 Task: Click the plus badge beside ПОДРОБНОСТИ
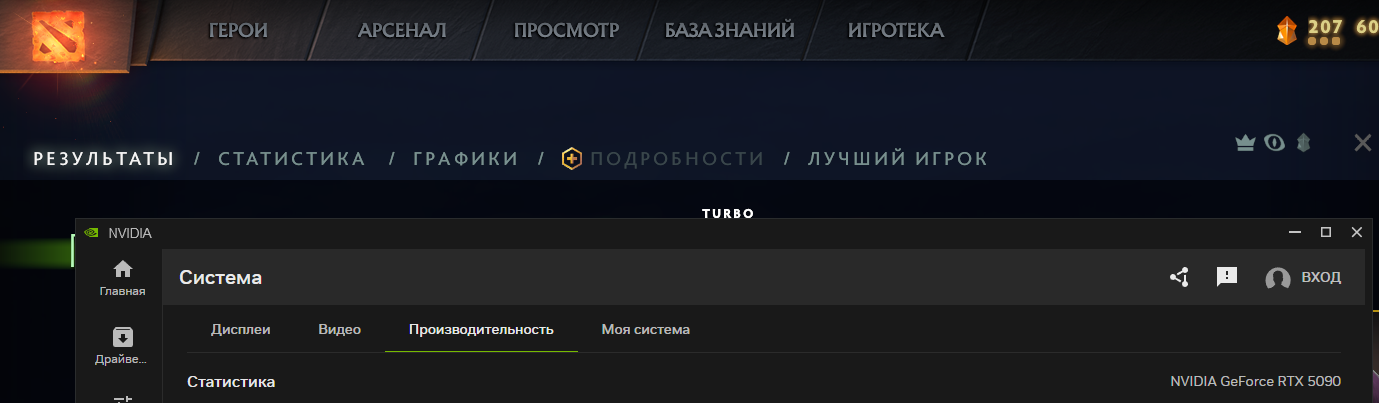572,158
